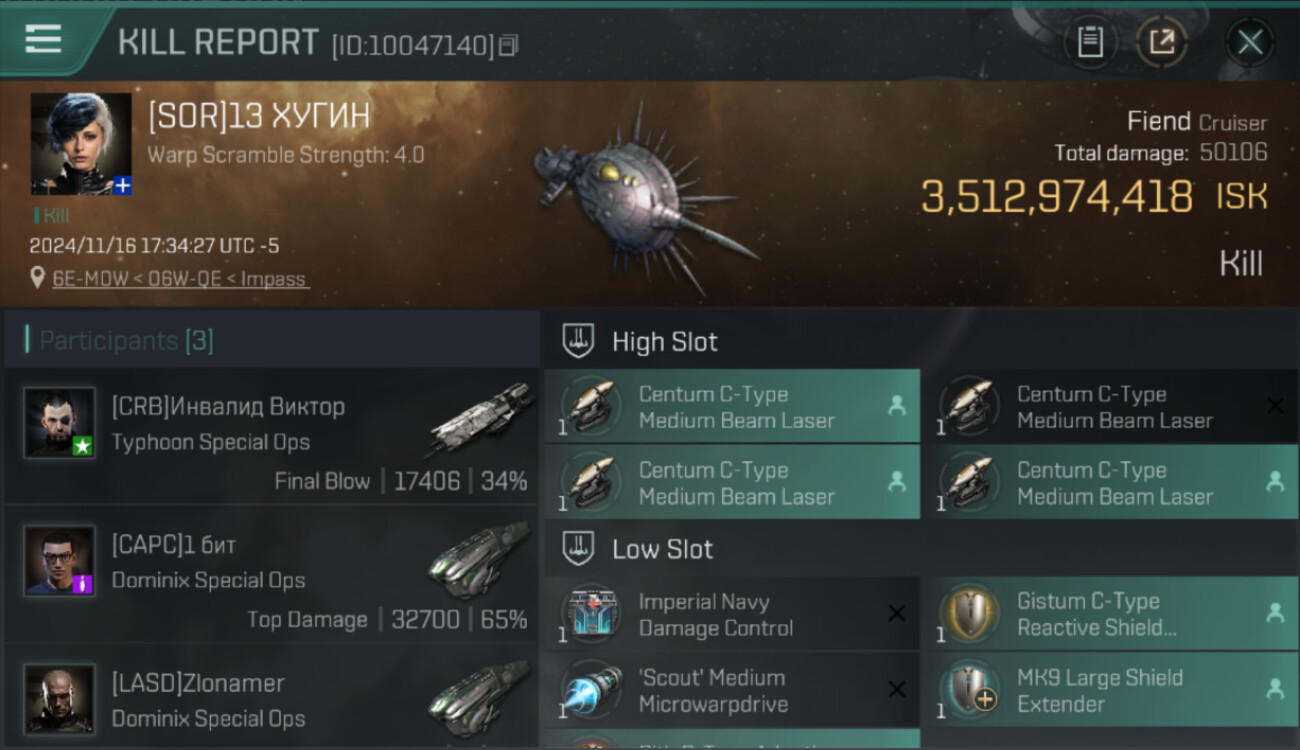Close the kill report window
The width and height of the screenshot is (1300, 750).
tap(1250, 42)
